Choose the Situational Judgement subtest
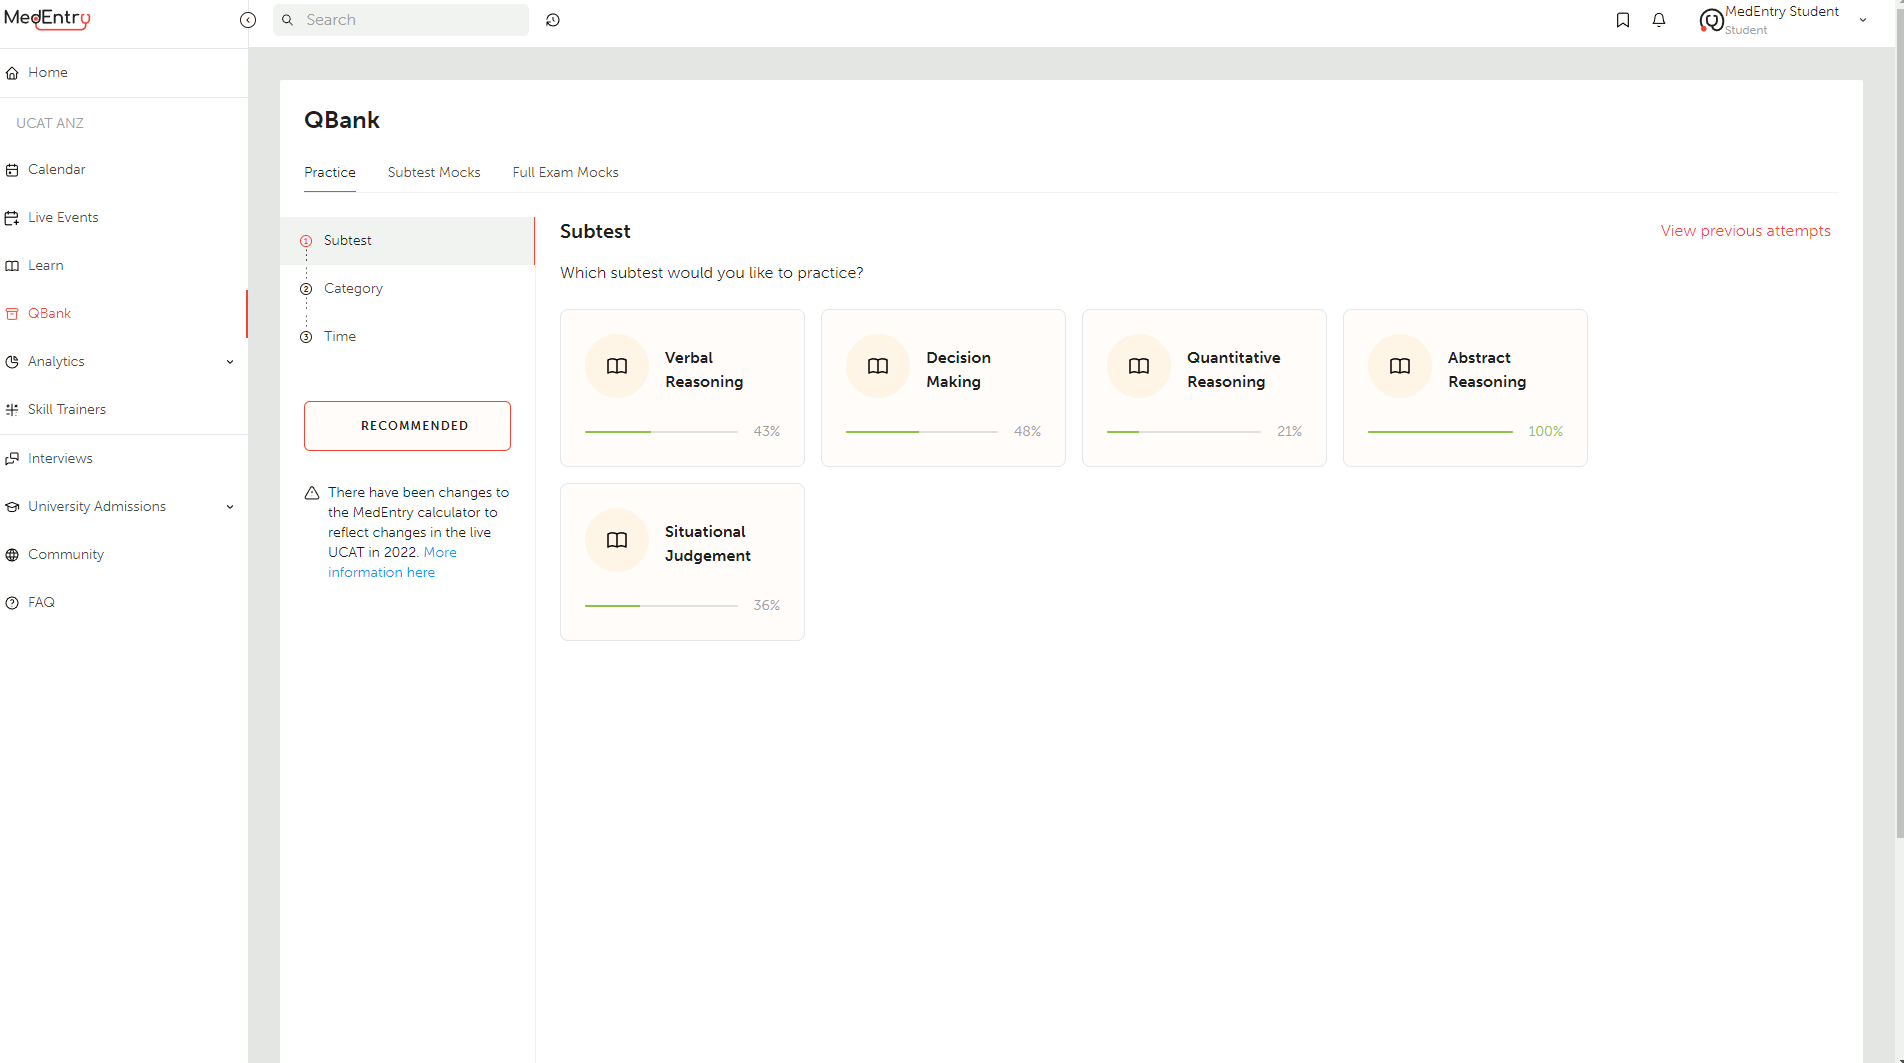 pyautogui.click(x=682, y=561)
